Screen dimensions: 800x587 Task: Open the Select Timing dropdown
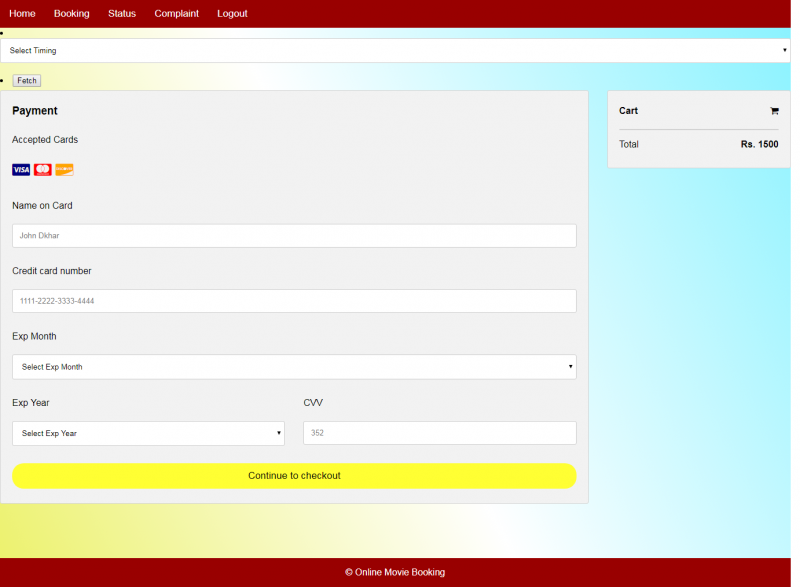pos(395,50)
